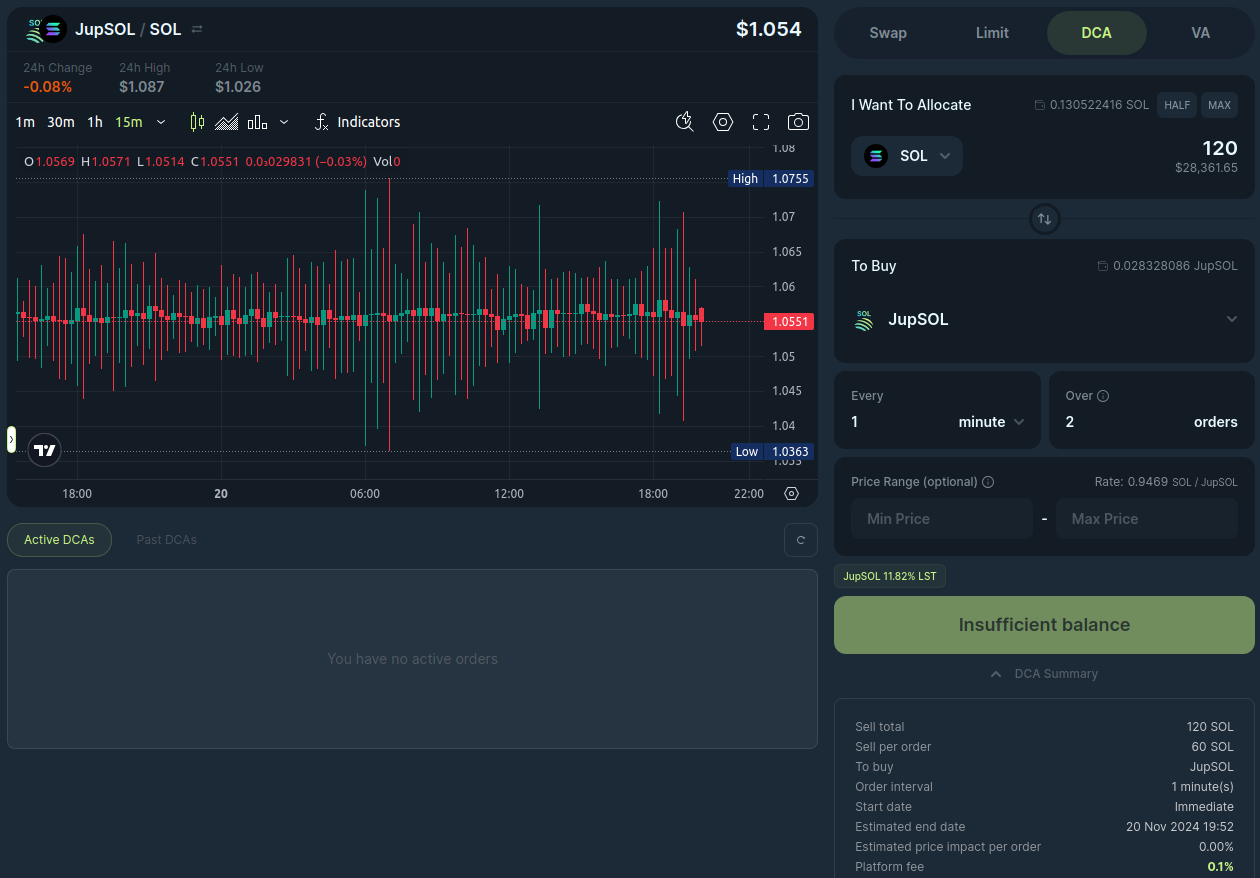
Task: Click 24h Low value $1.026
Action: [x=238, y=87]
